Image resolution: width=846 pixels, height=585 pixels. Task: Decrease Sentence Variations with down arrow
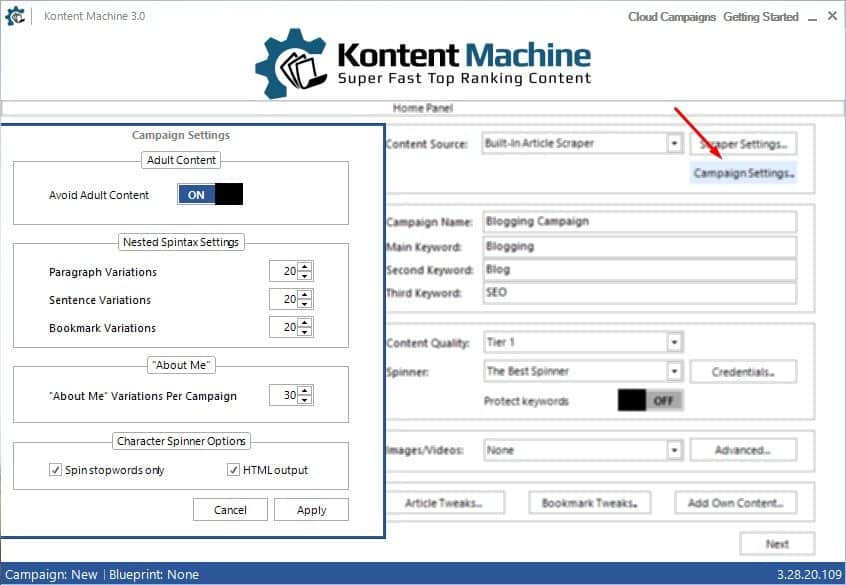click(x=305, y=304)
